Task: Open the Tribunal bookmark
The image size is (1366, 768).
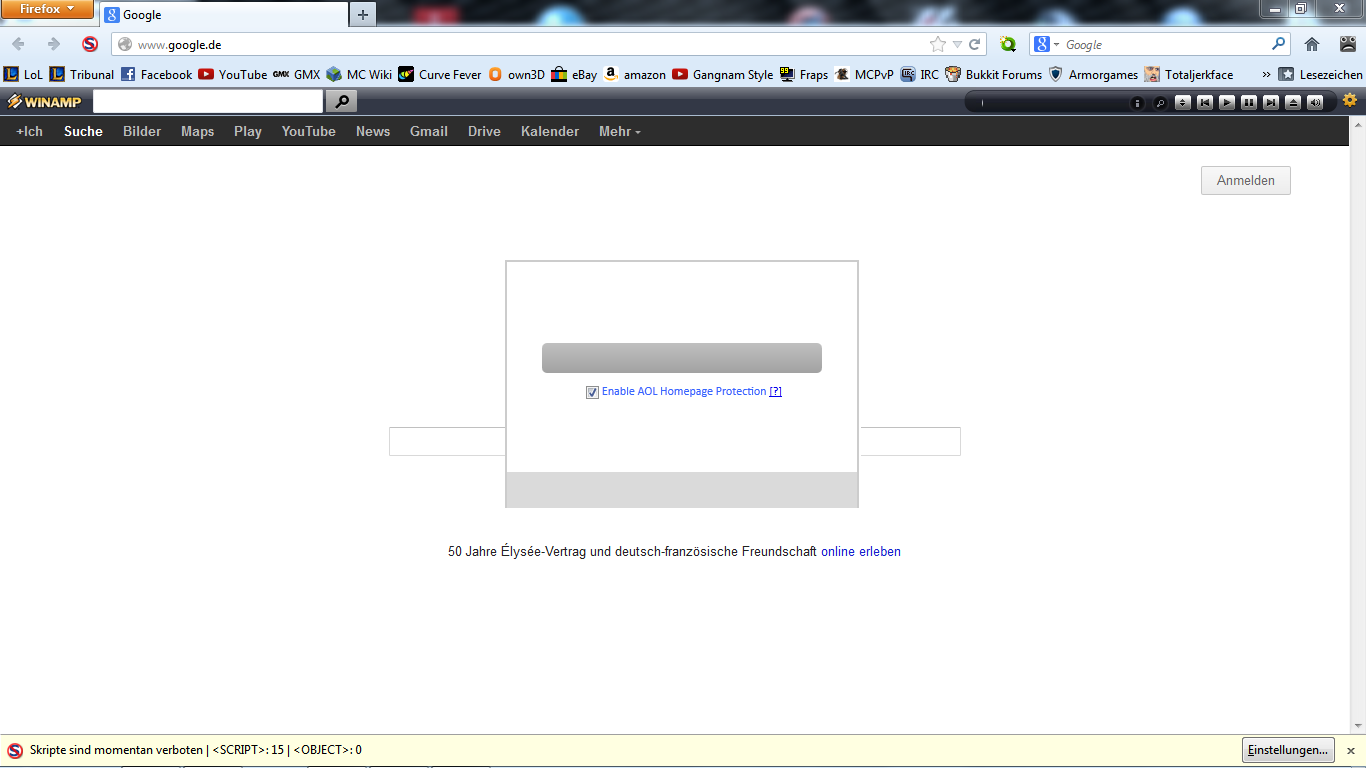Action: [81, 74]
